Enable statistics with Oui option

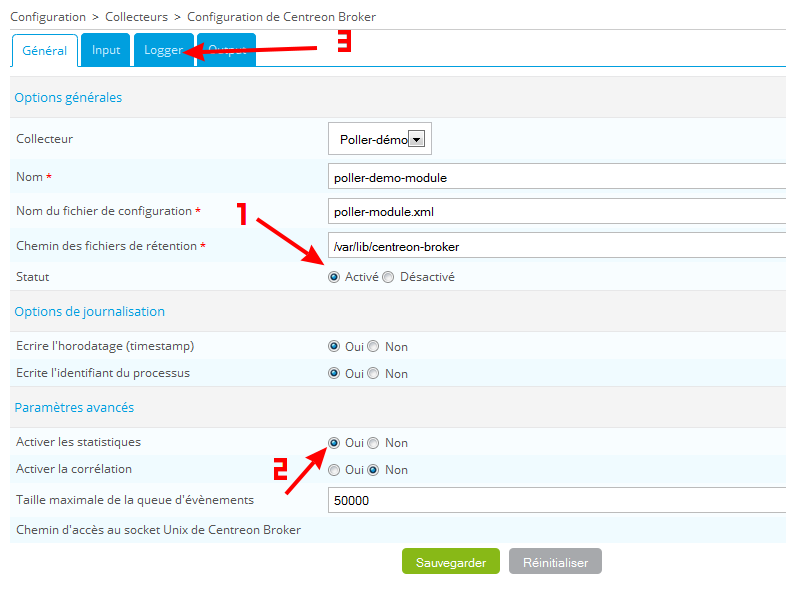[x=334, y=443]
